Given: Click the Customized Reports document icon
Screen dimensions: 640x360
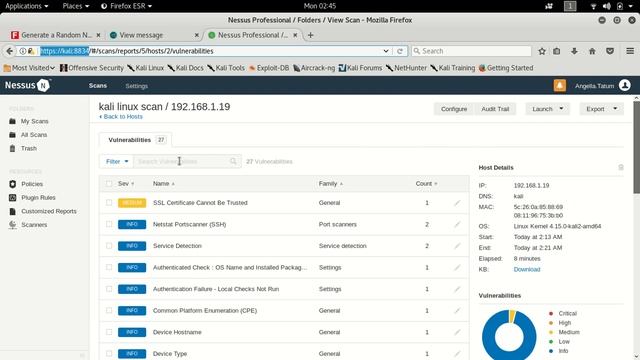Looking at the screenshot, I should coord(13,211).
